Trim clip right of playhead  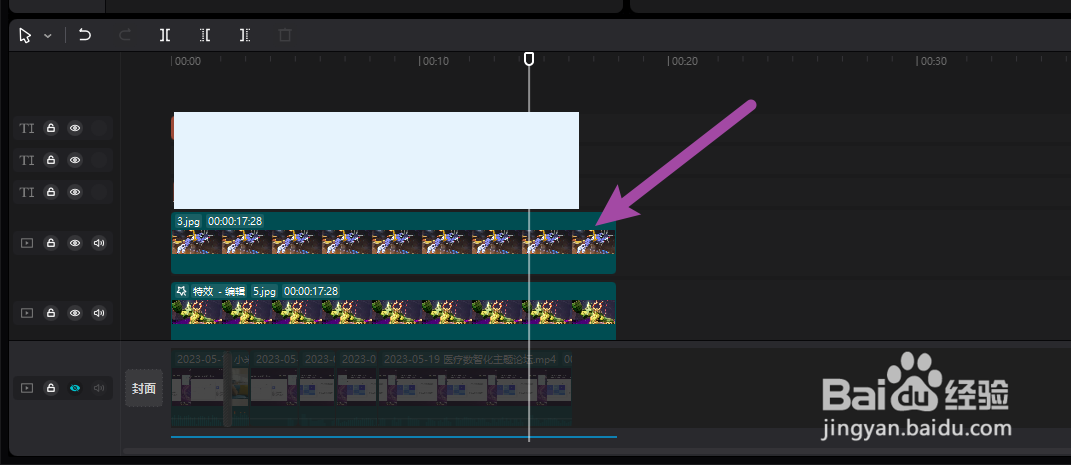pos(245,35)
